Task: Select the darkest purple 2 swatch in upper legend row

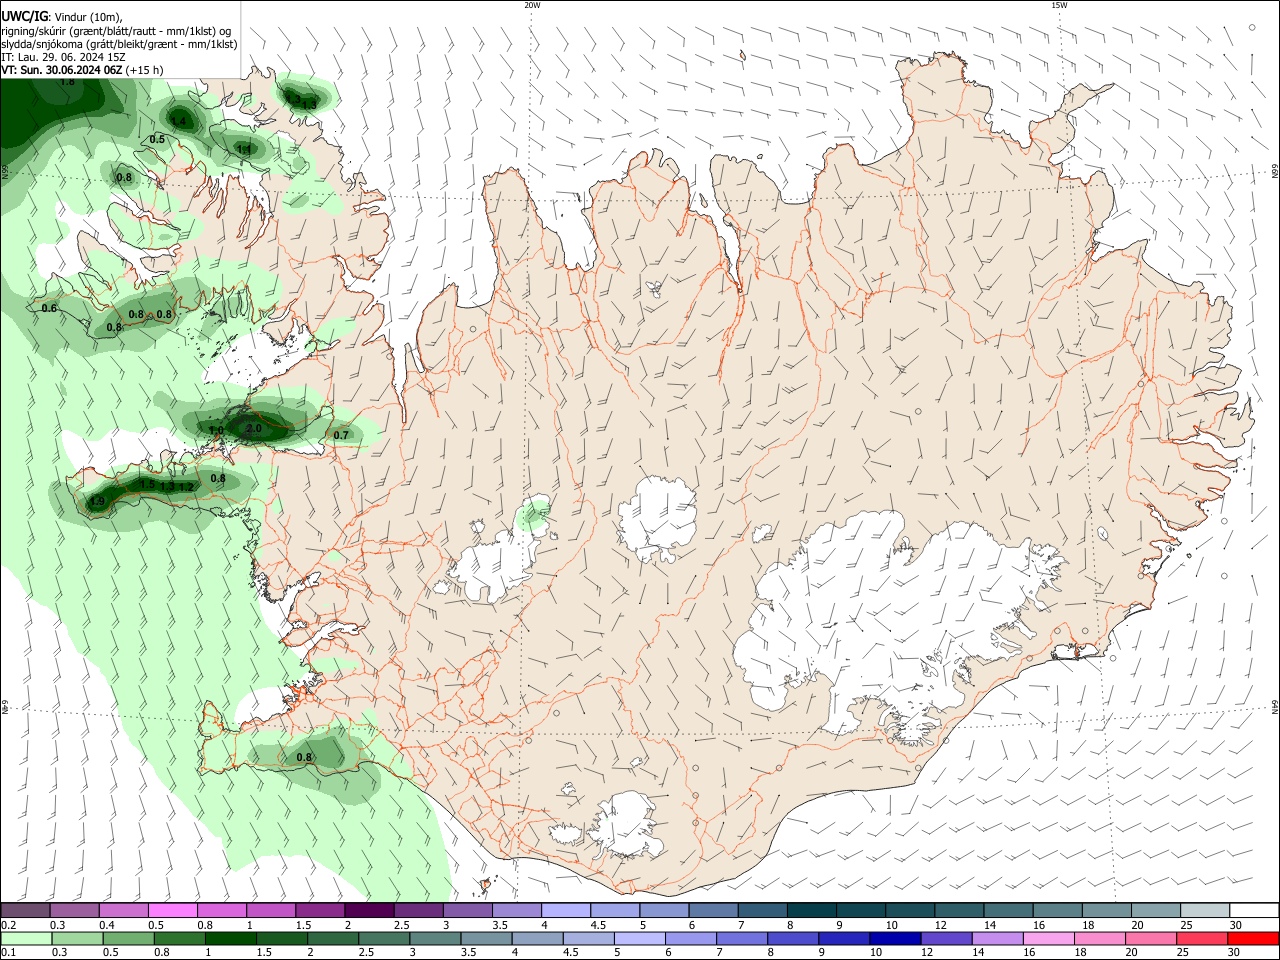Action: [x=369, y=911]
